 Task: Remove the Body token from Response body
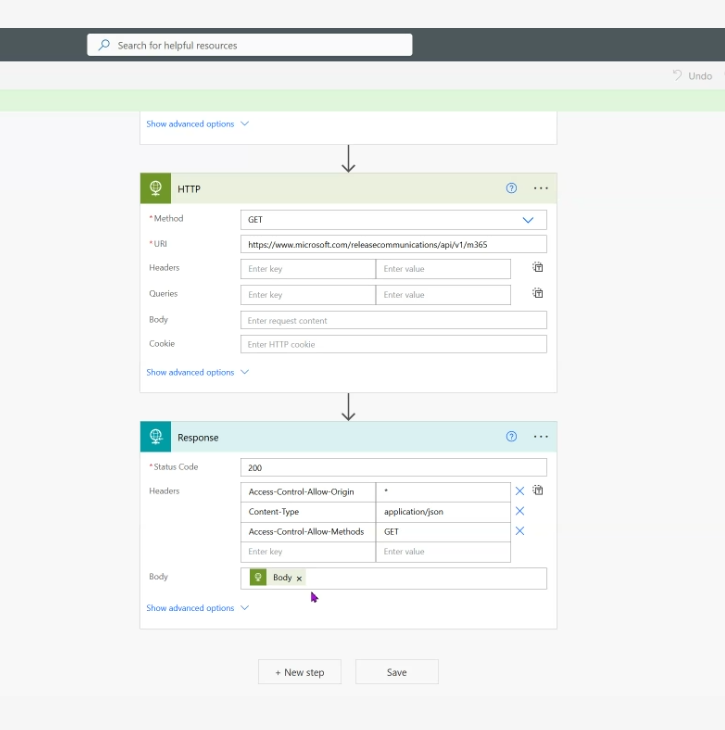click(299, 578)
